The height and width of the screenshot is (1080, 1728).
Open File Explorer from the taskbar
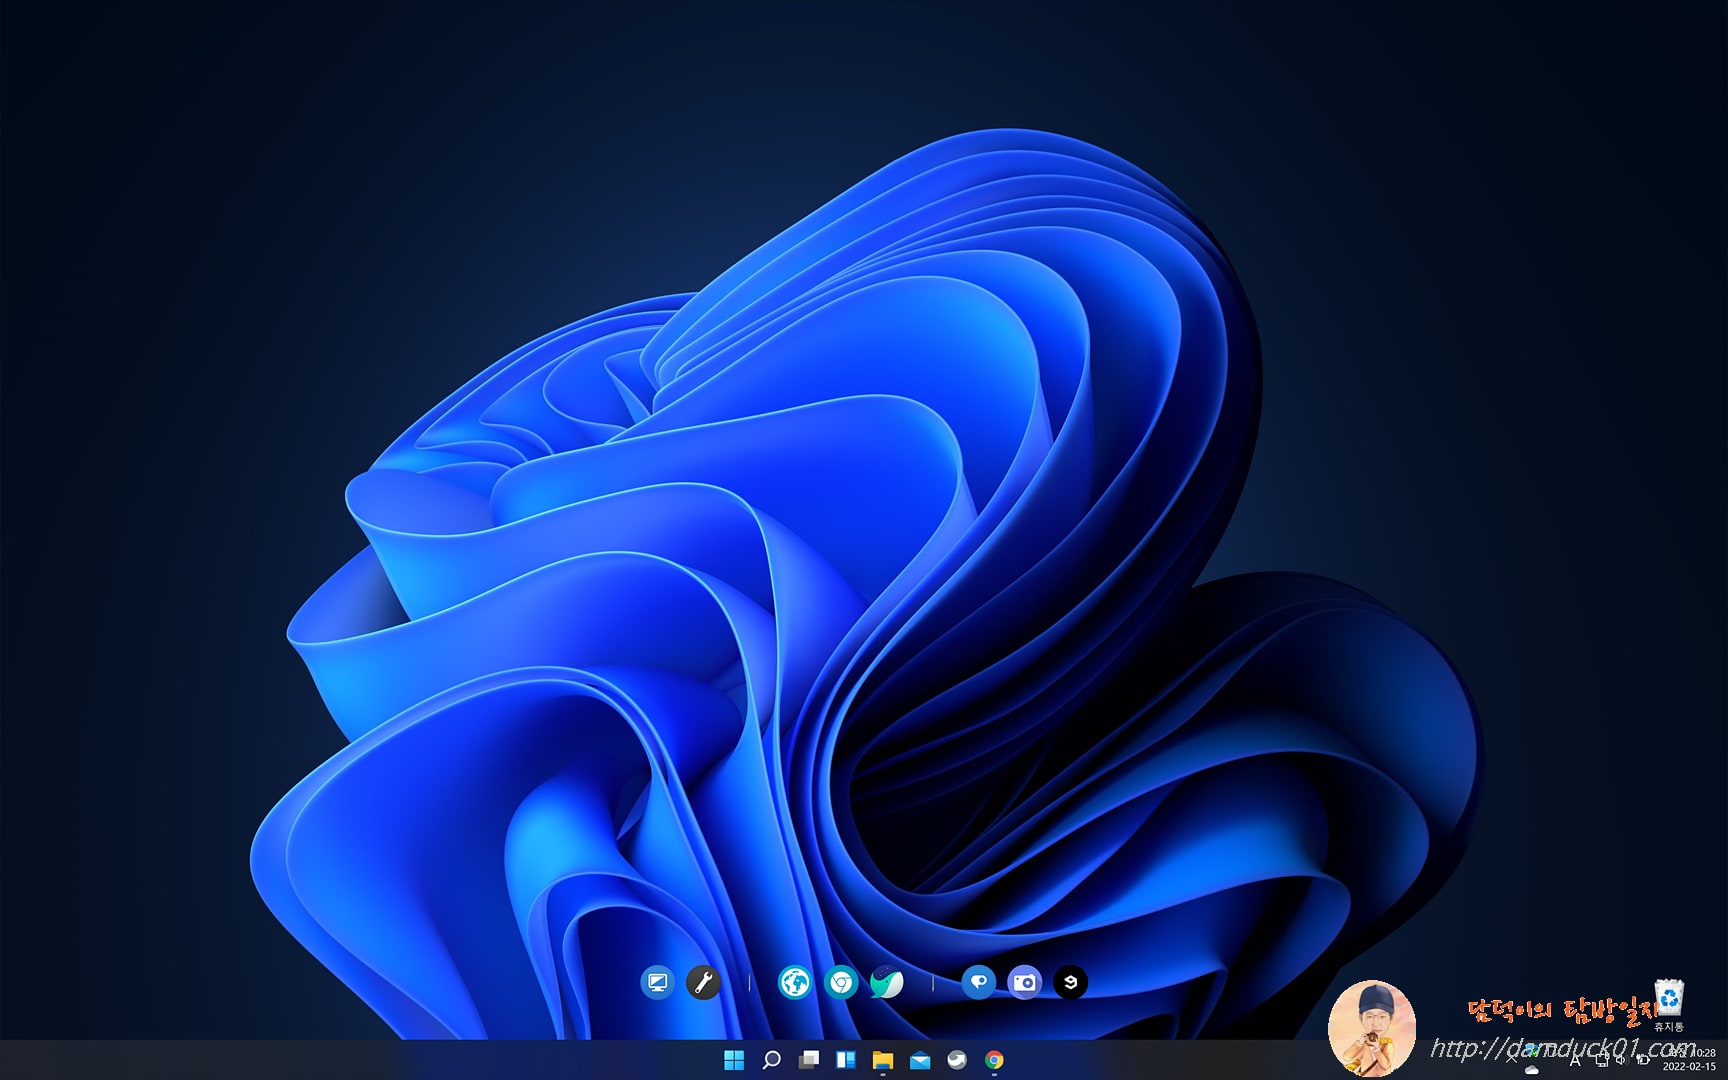tap(883, 1060)
